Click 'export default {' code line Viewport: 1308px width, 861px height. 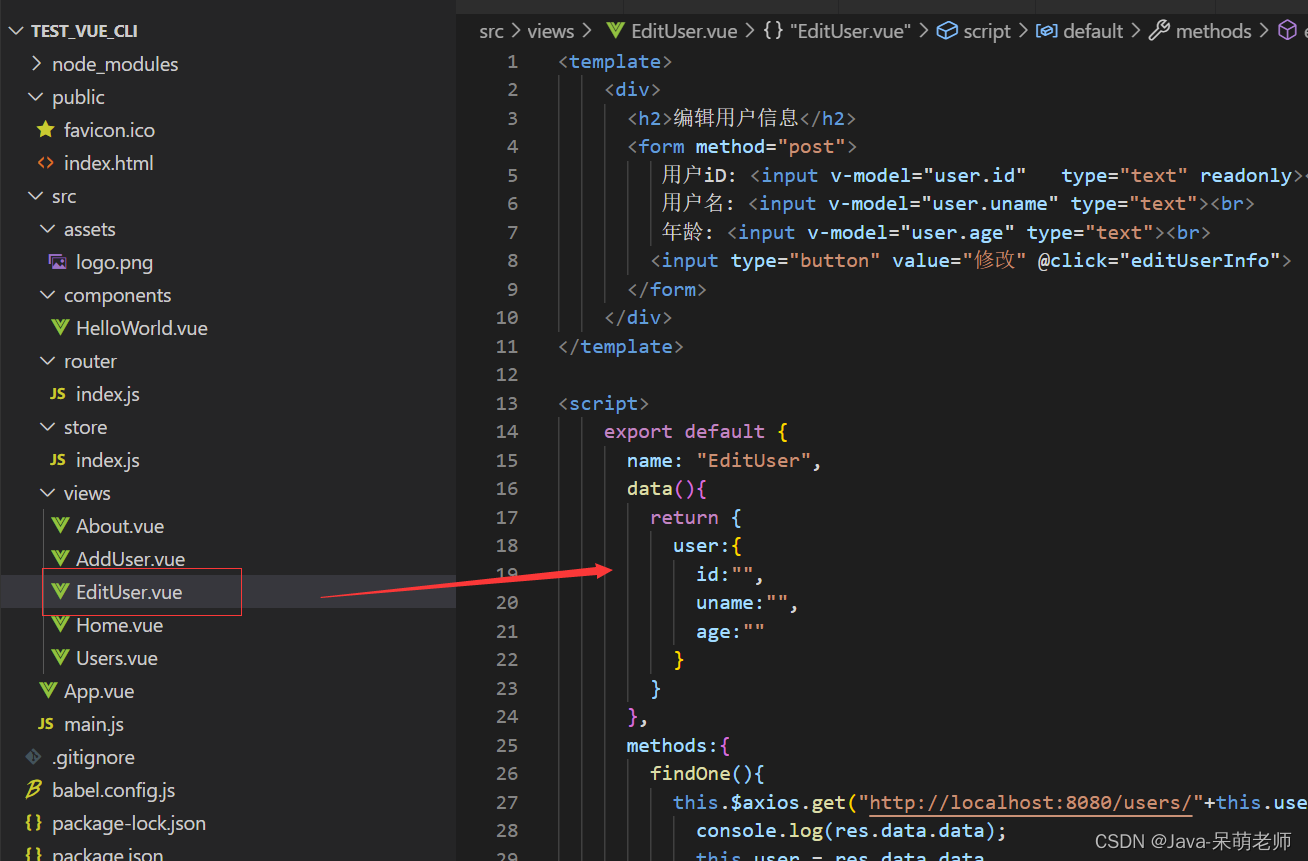[x=696, y=431]
